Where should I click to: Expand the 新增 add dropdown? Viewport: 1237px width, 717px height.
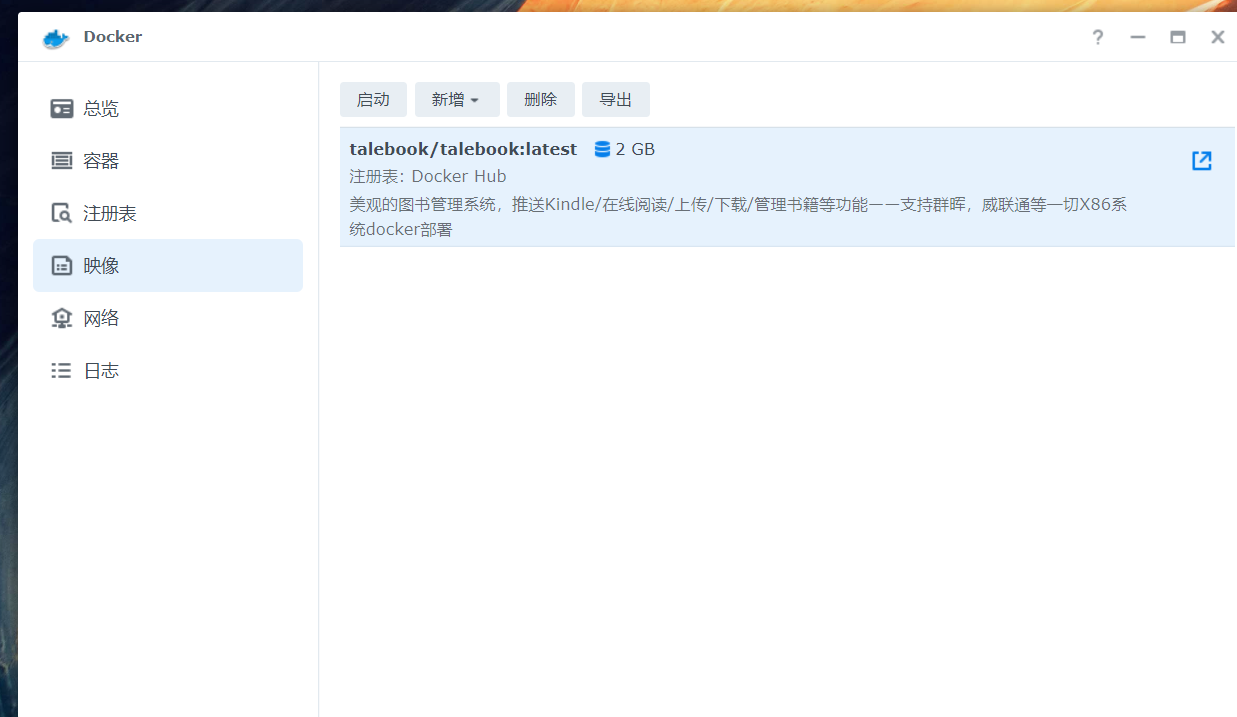457,99
